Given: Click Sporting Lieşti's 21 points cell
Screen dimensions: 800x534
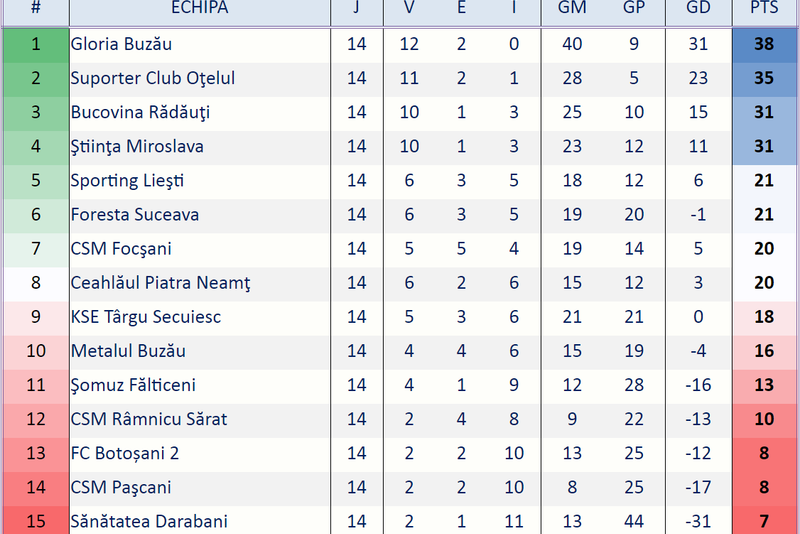Looking at the screenshot, I should click(764, 180).
